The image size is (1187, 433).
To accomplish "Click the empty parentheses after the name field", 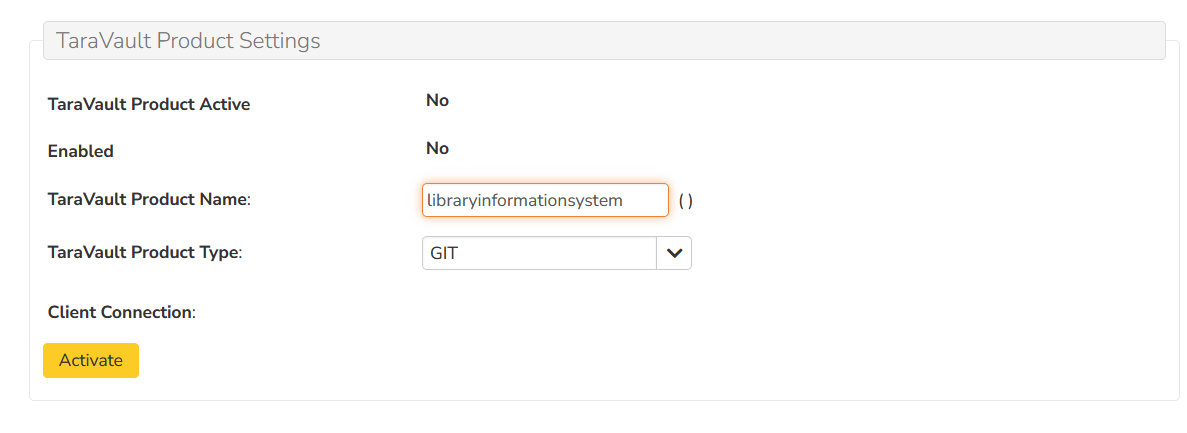I will 686,201.
